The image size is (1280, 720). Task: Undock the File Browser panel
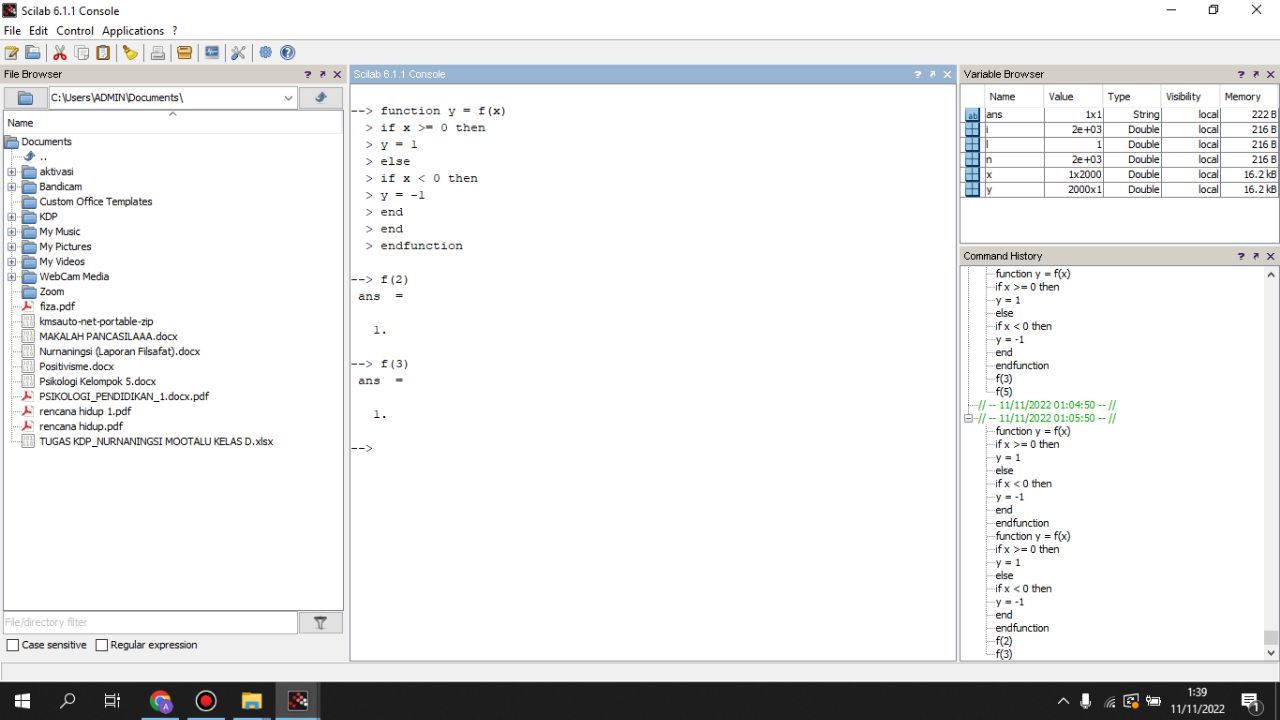click(x=322, y=74)
